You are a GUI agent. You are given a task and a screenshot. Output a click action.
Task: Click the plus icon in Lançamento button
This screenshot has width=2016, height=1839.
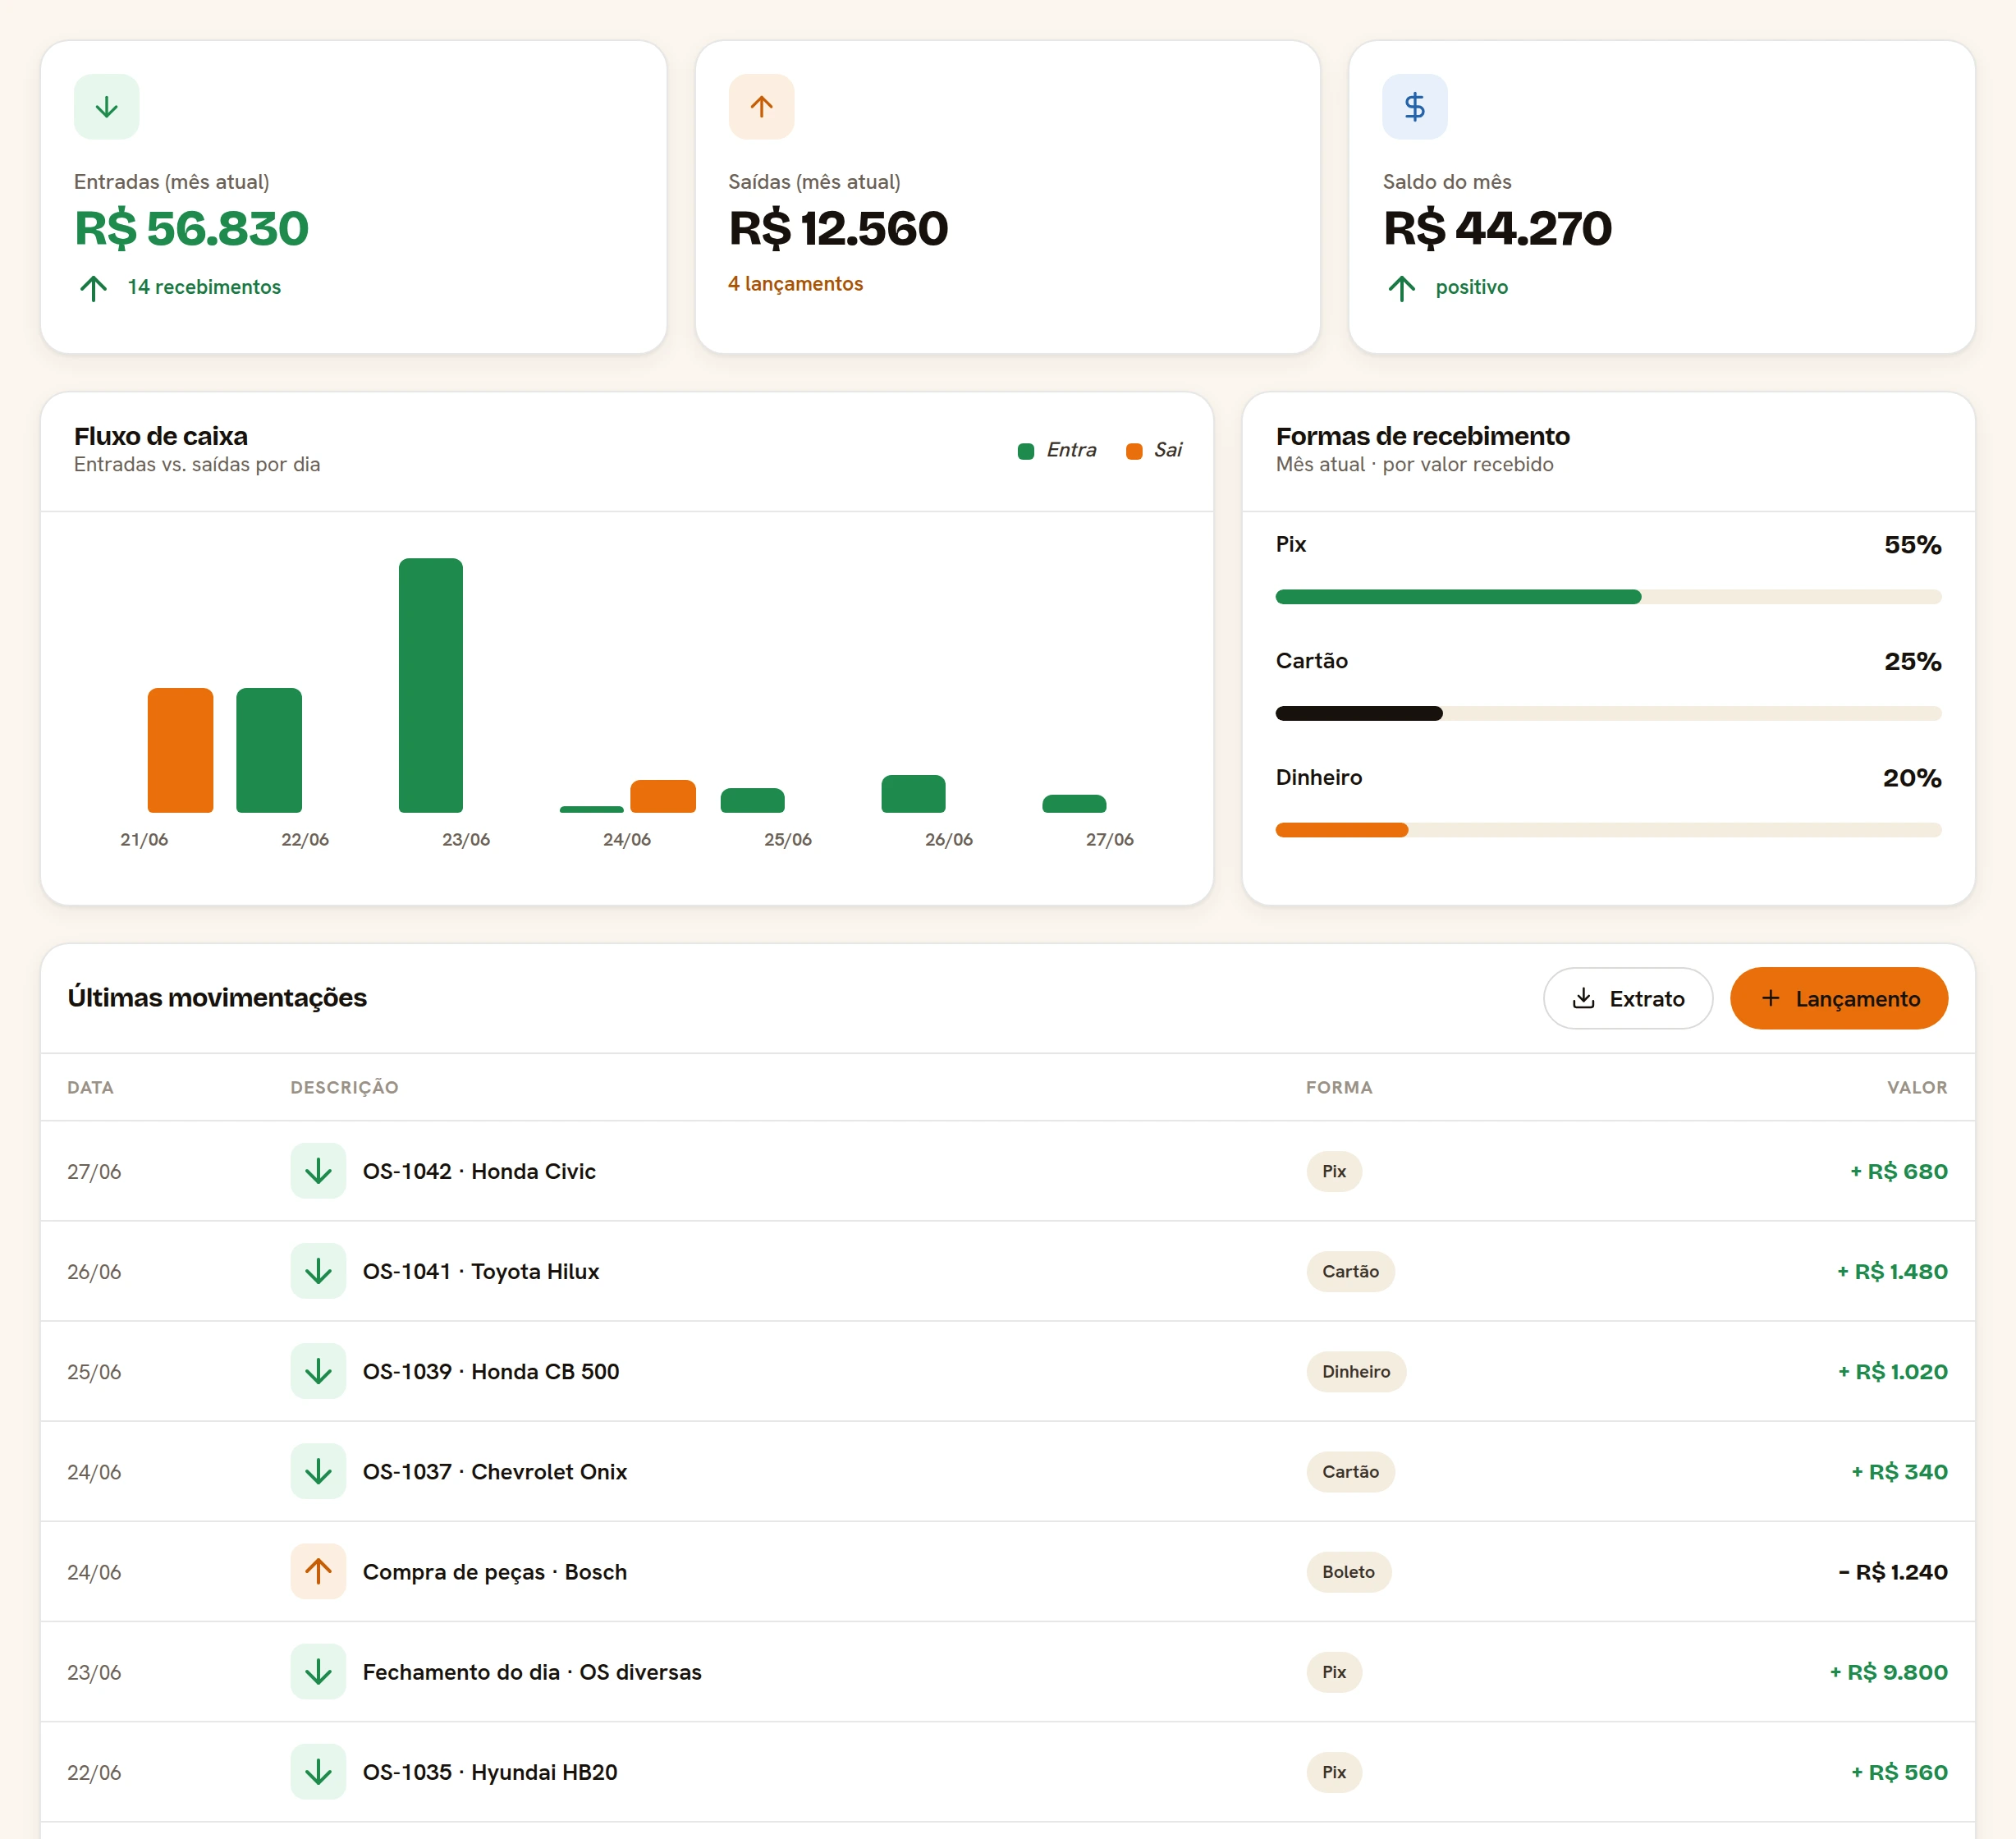pyautogui.click(x=1770, y=998)
